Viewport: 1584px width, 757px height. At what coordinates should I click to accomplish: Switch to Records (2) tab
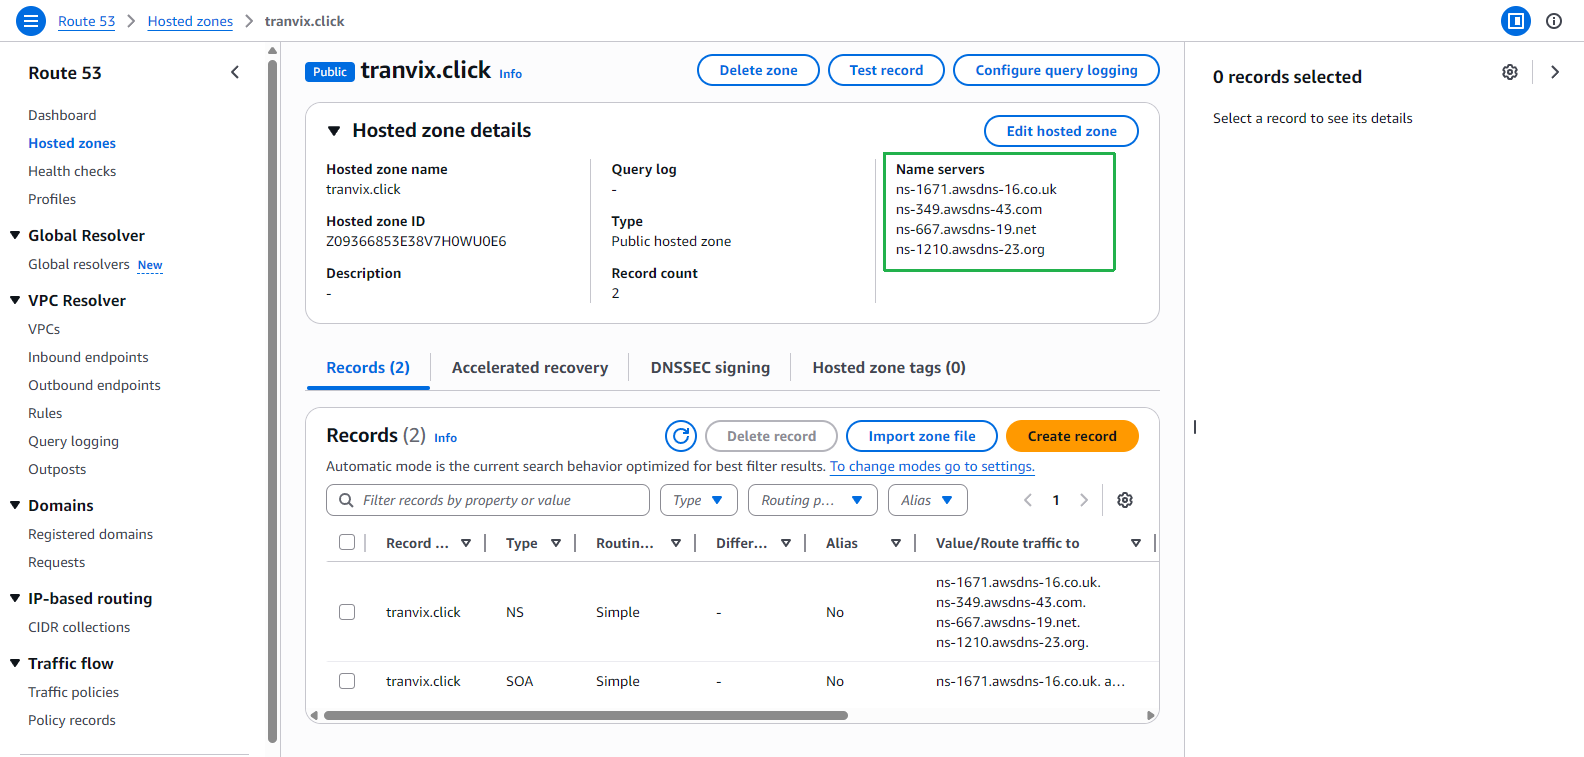(368, 368)
